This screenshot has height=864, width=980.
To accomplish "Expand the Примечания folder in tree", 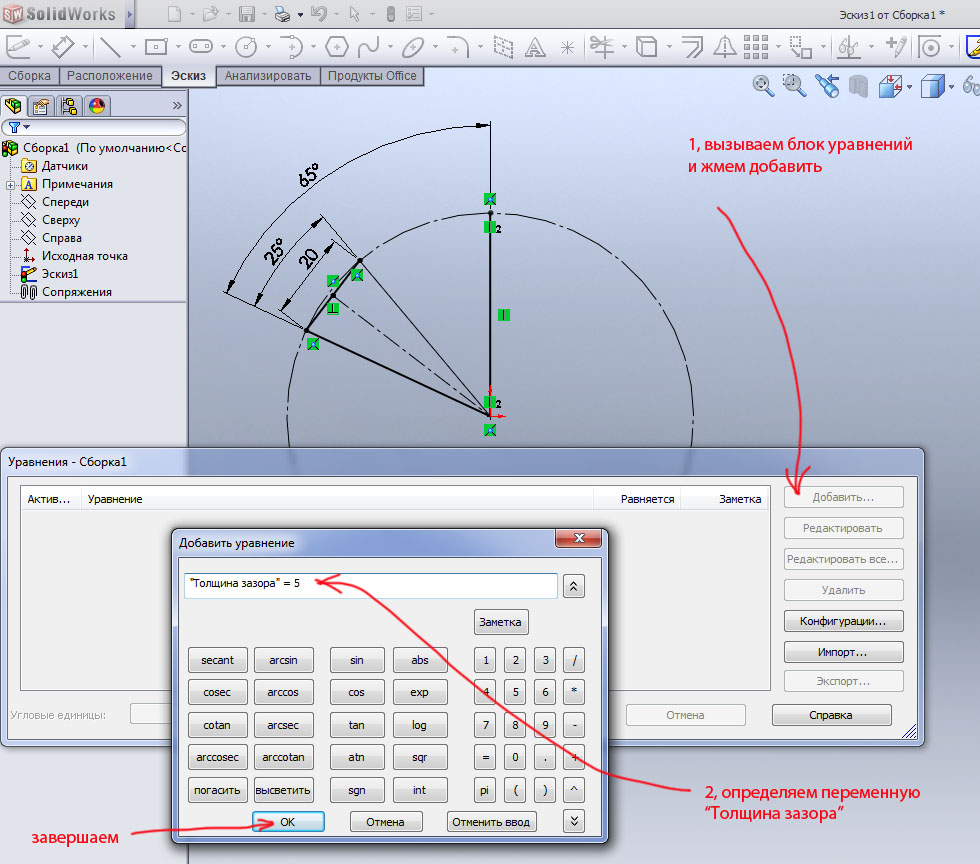I will [10, 184].
